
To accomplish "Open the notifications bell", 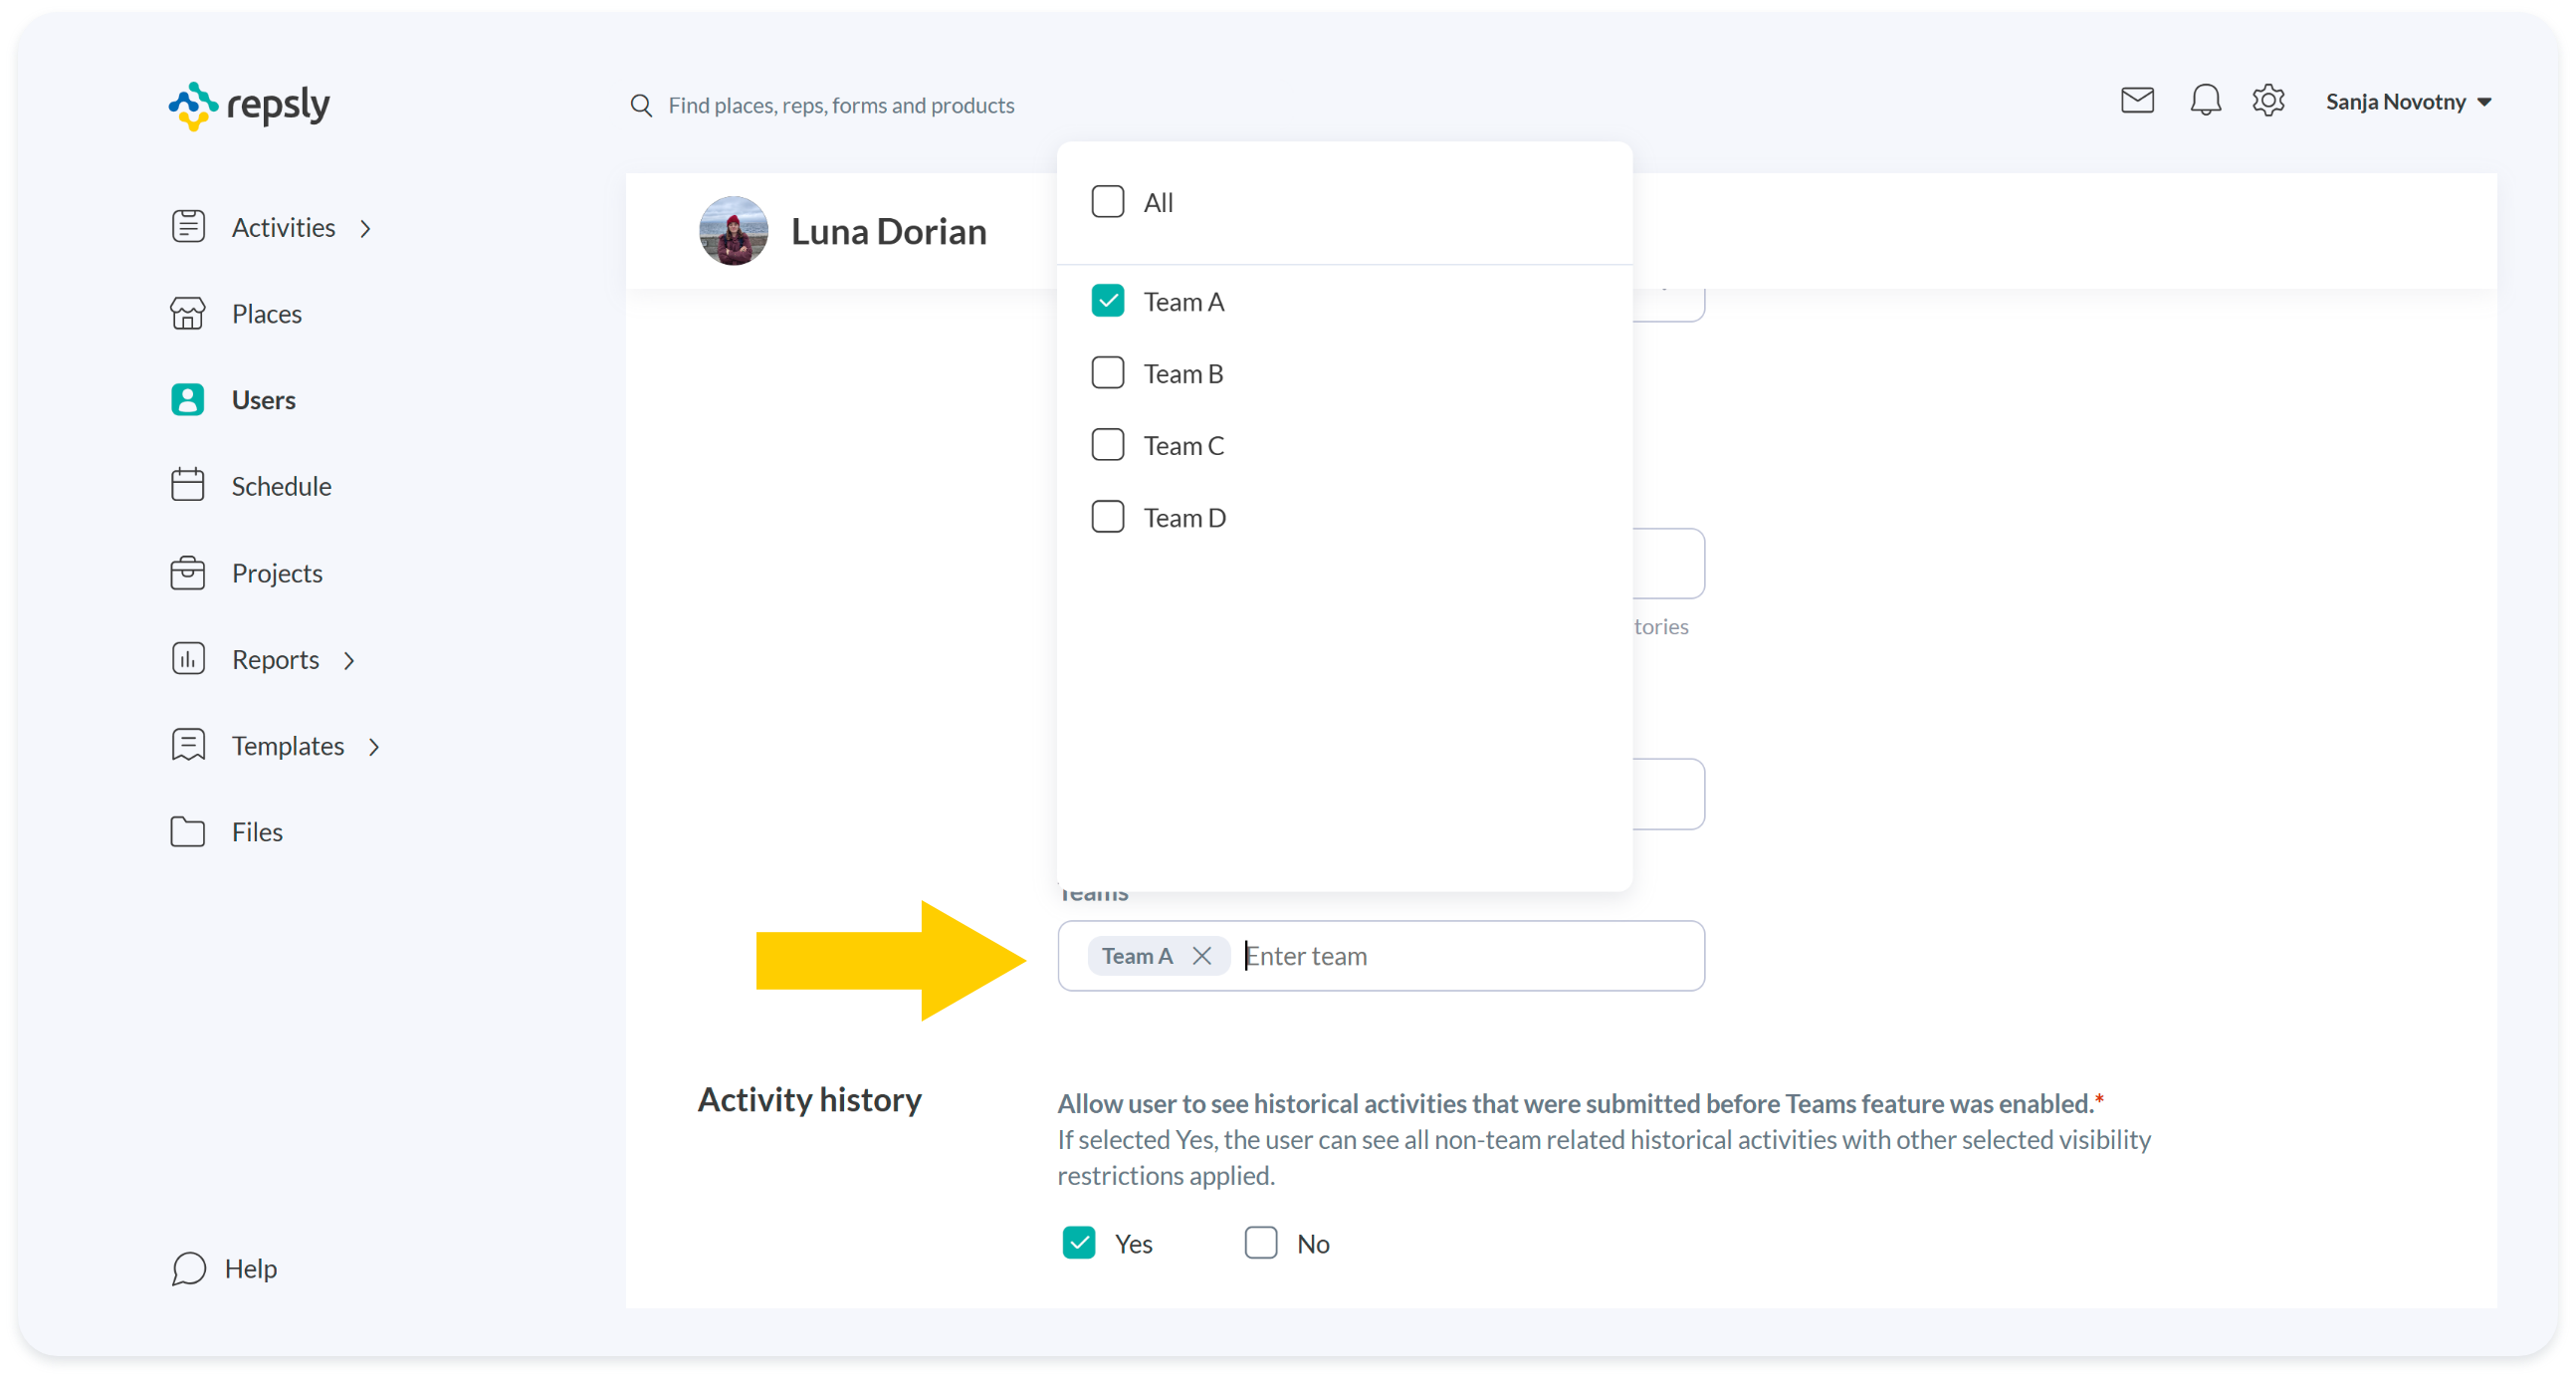I will [2205, 101].
